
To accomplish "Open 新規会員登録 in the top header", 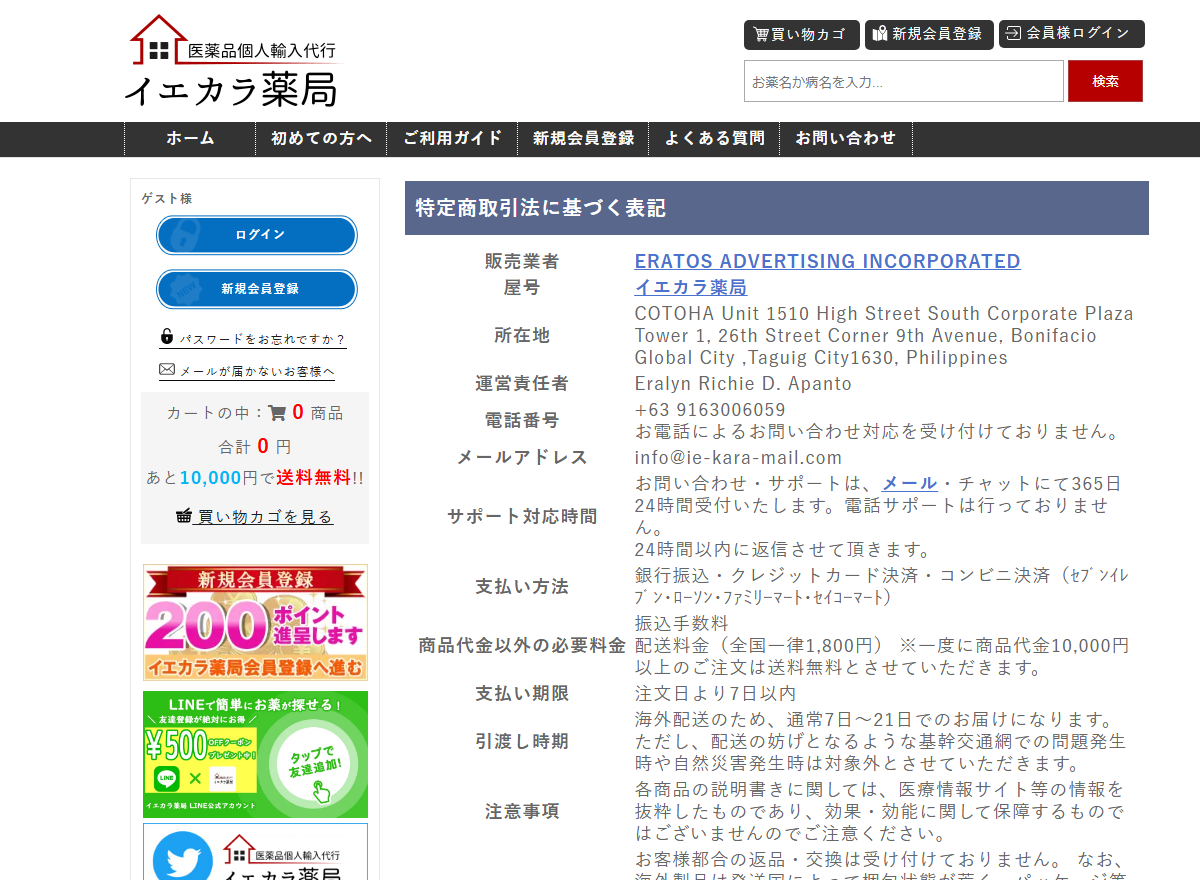I will (929, 34).
